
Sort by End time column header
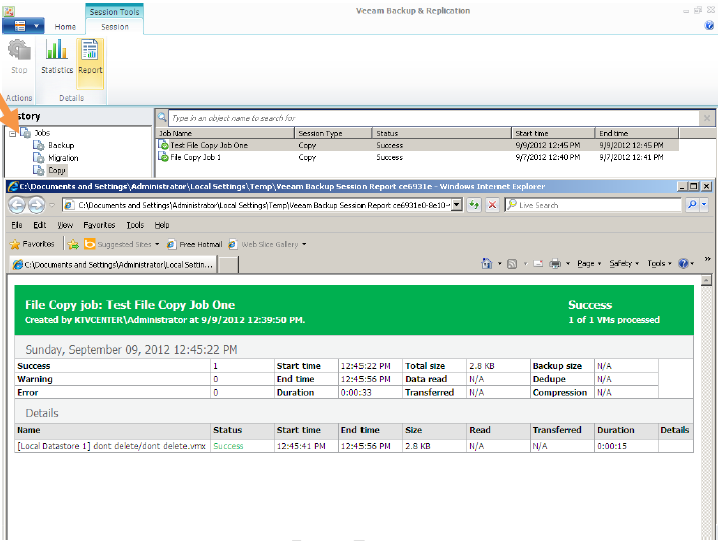(637, 133)
